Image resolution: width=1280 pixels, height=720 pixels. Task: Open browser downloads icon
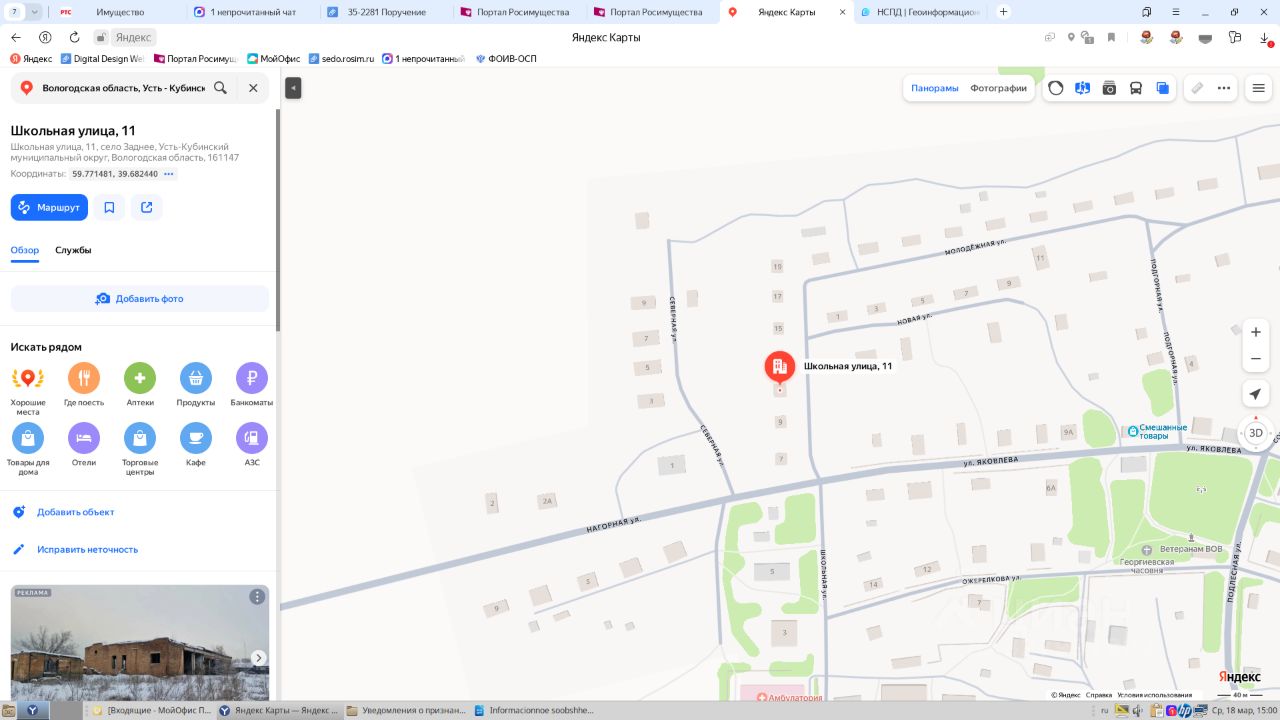(1266, 37)
